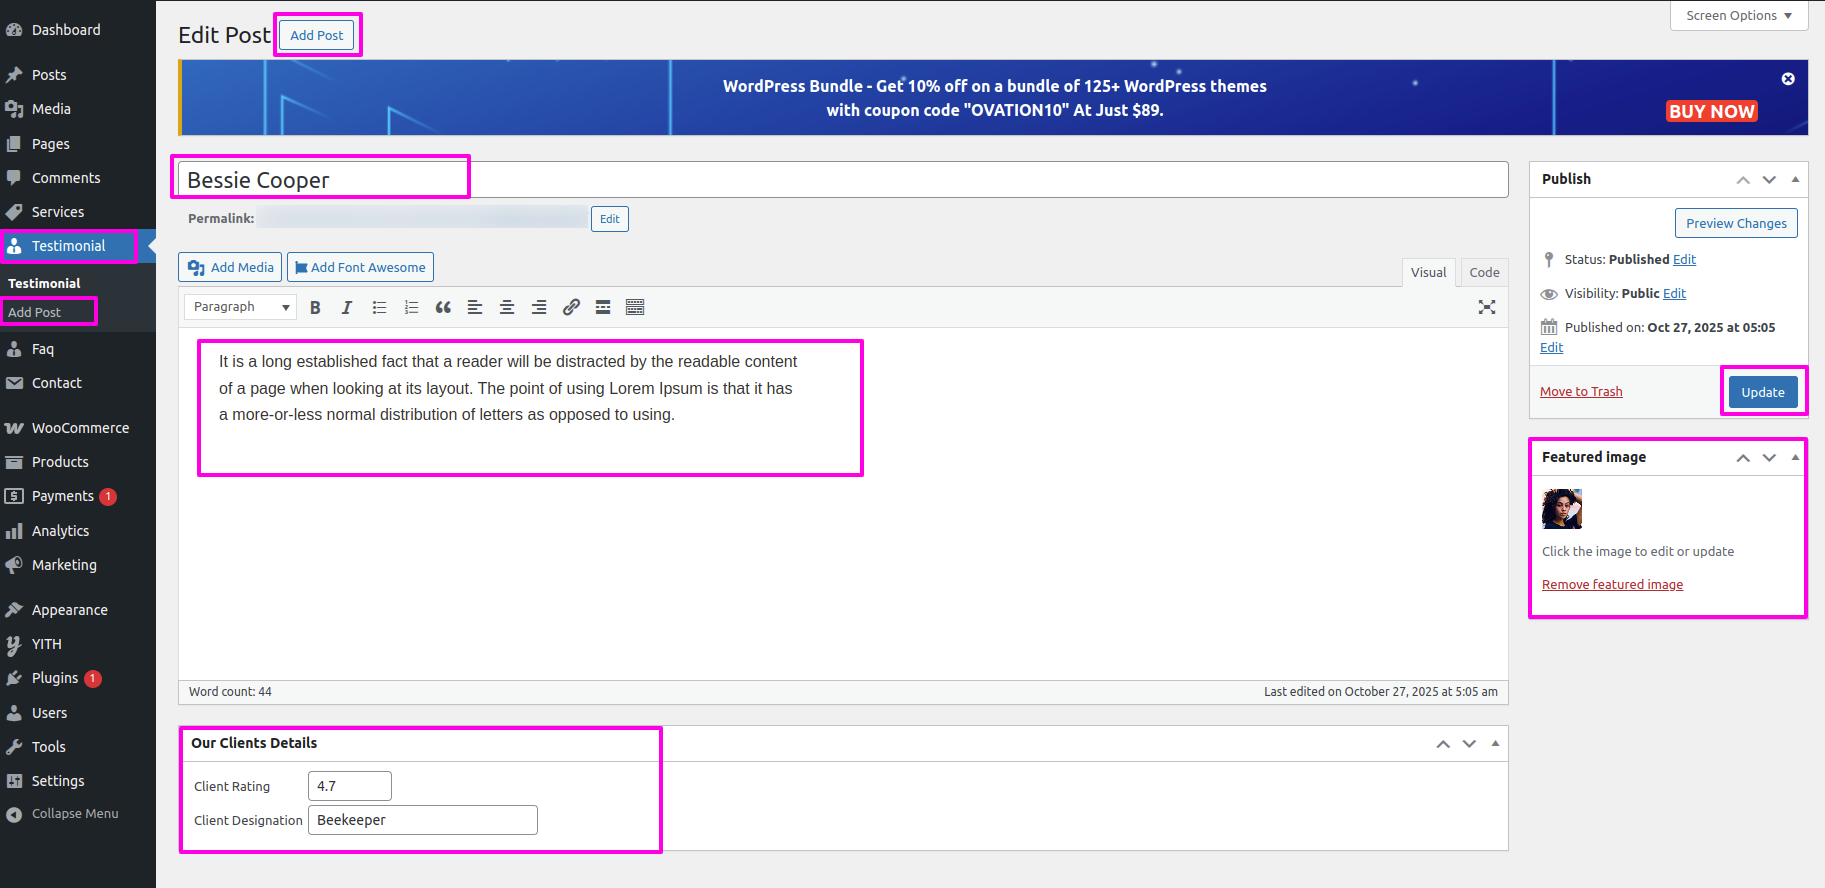The width and height of the screenshot is (1825, 888).
Task: Click the Remove featured image link
Action: pos(1612,585)
